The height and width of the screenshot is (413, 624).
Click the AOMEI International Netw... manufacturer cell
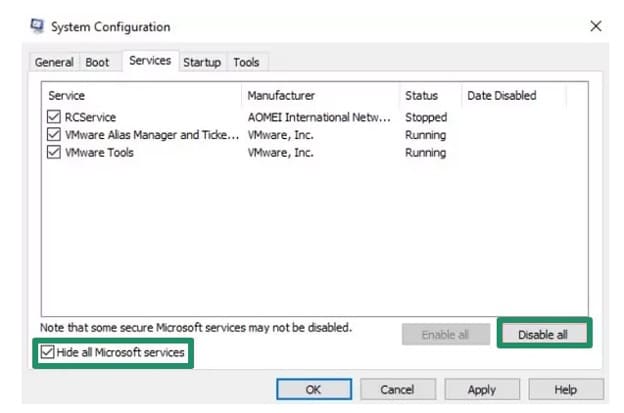pos(319,117)
